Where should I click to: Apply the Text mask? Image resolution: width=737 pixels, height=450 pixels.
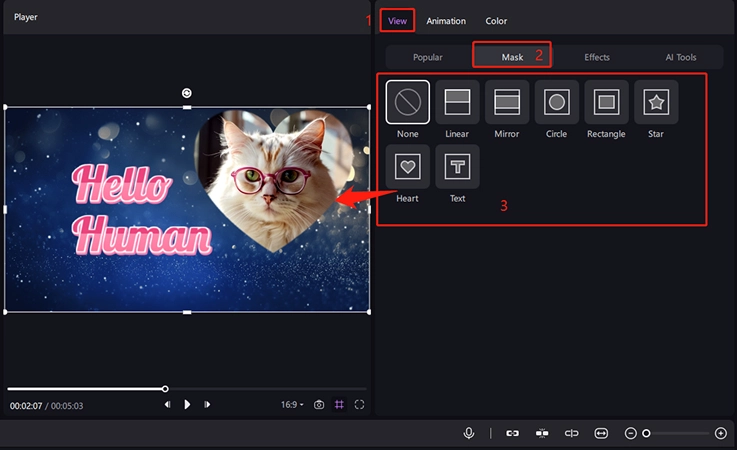(457, 166)
